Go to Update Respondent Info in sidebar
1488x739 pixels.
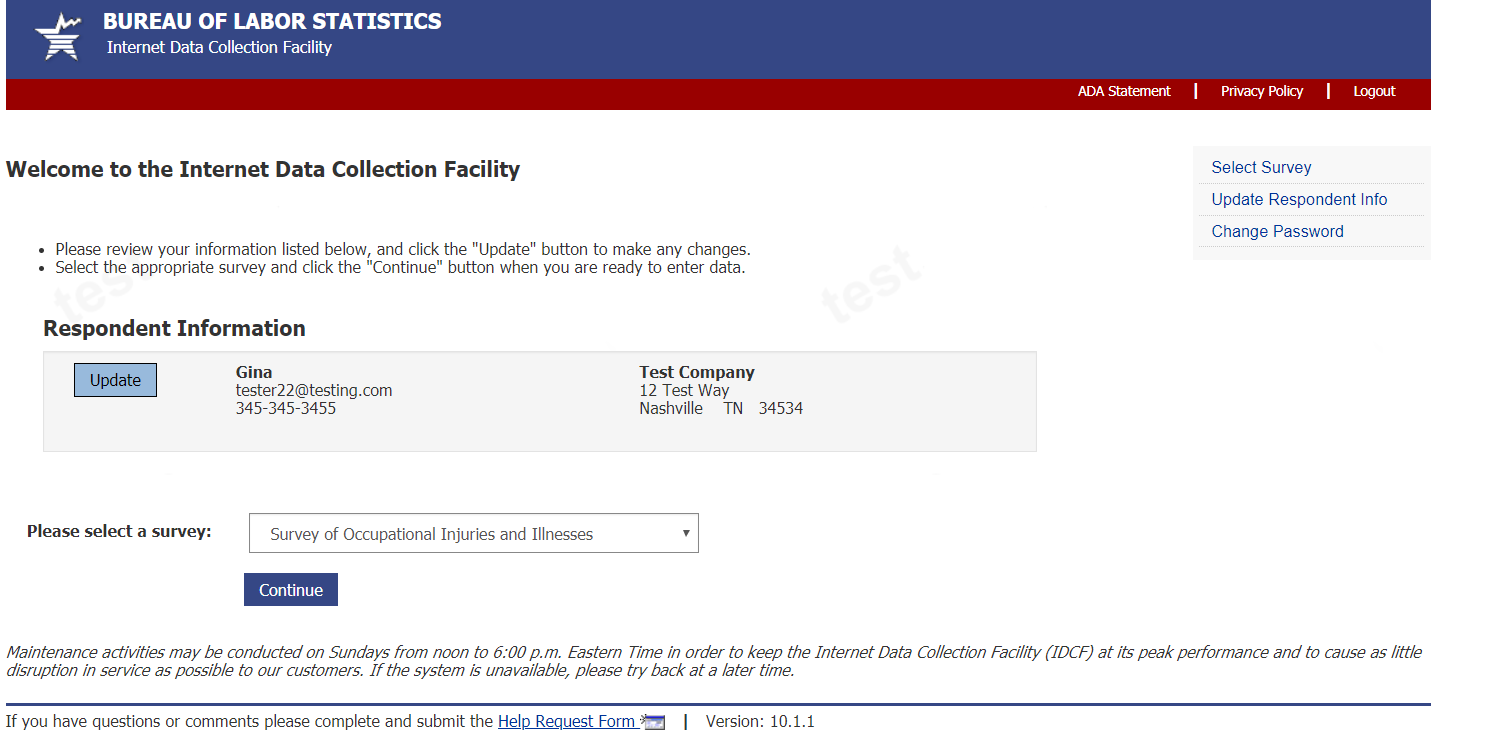1298,200
